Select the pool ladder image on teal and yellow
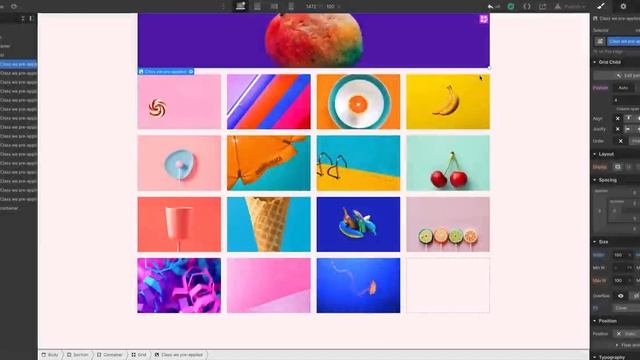 (358, 163)
